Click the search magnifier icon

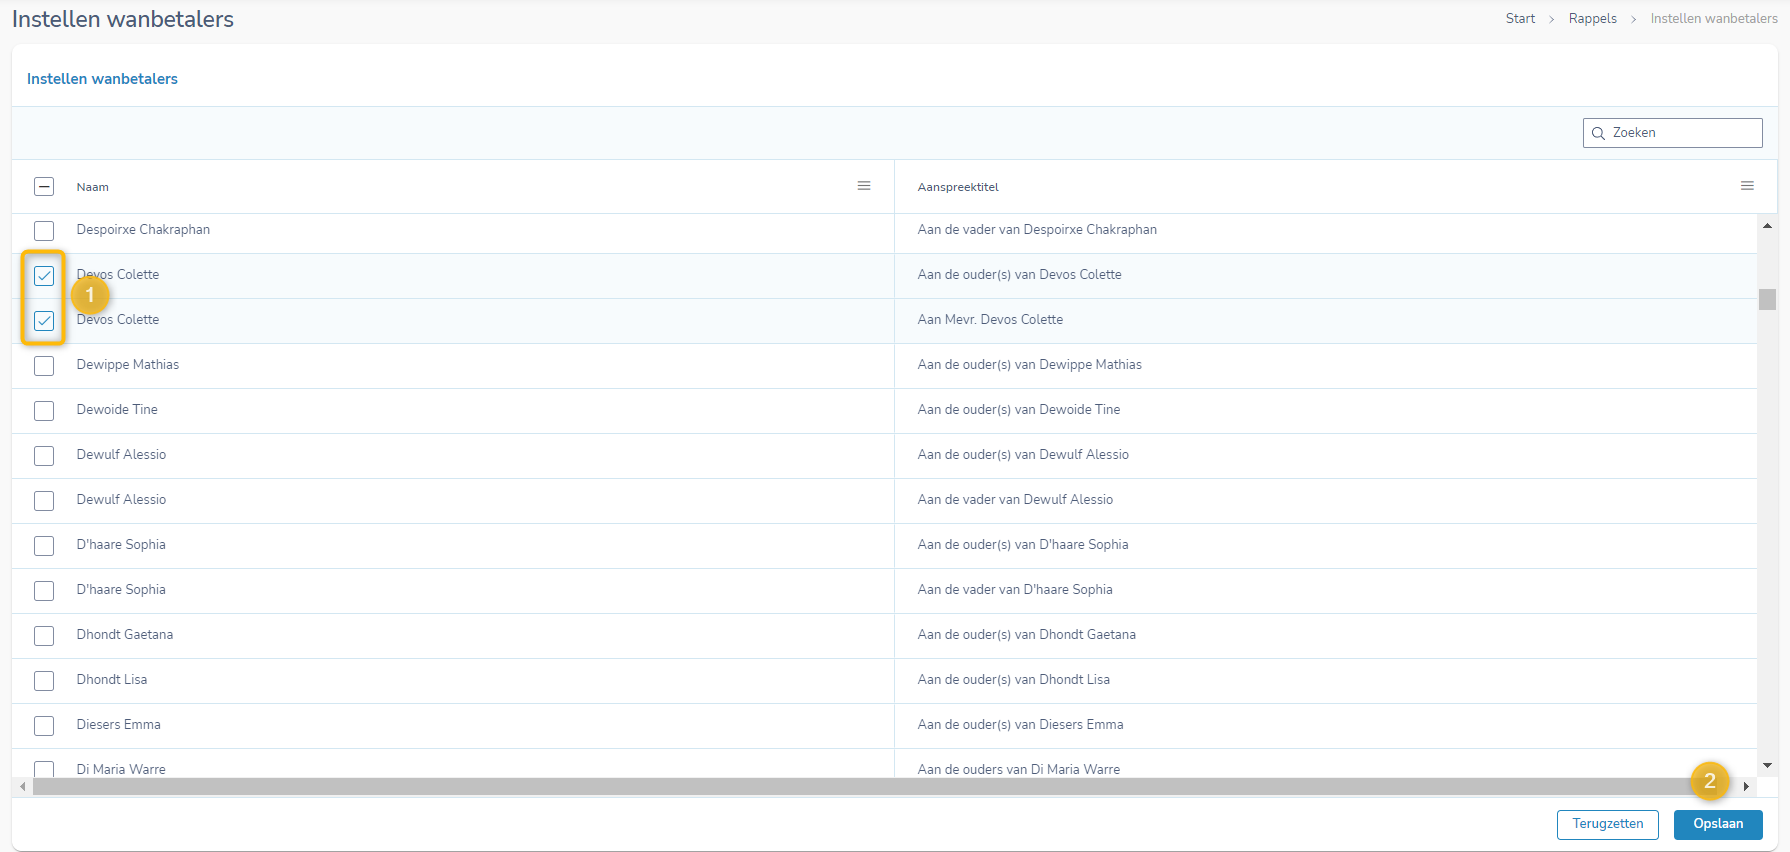(1598, 133)
